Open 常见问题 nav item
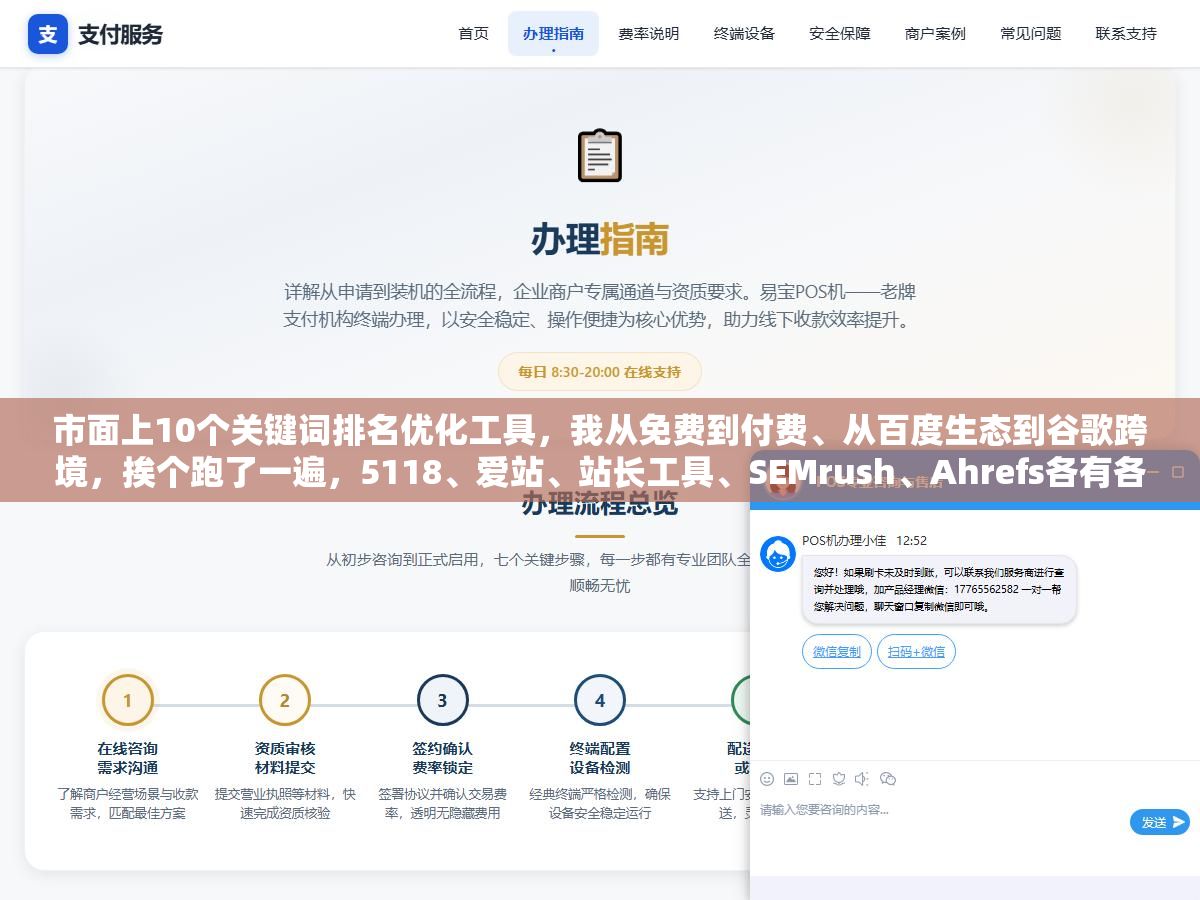The width and height of the screenshot is (1200, 900). tap(1031, 33)
